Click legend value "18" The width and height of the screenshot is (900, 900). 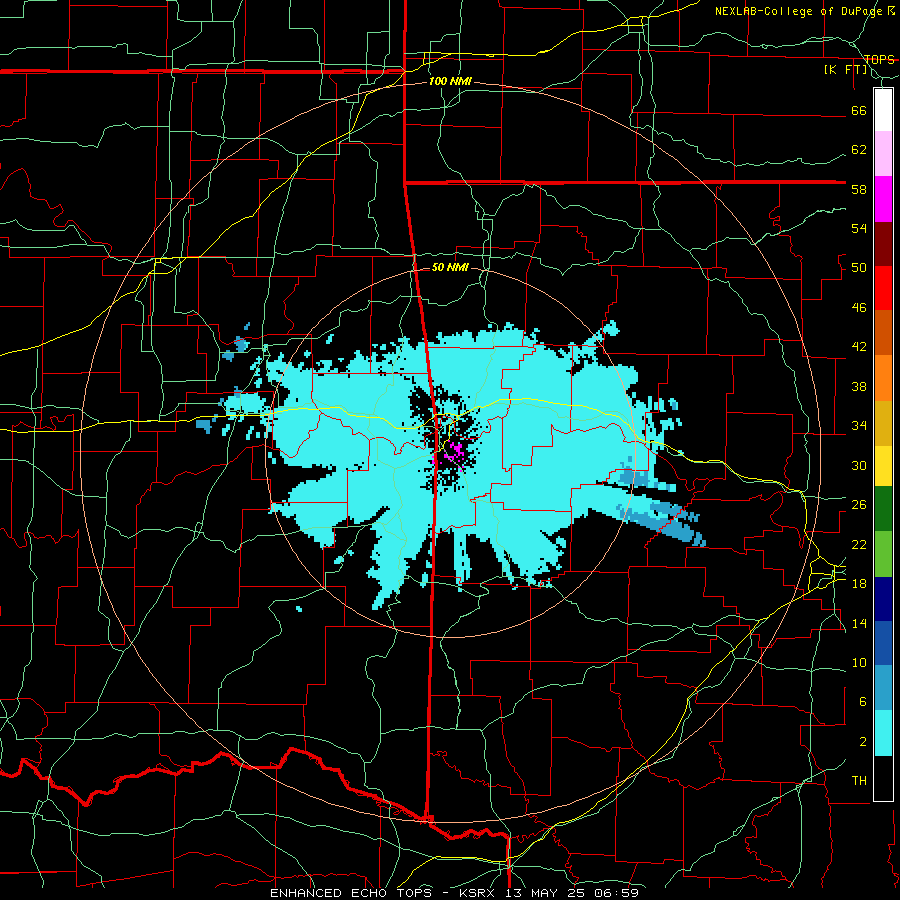859,584
